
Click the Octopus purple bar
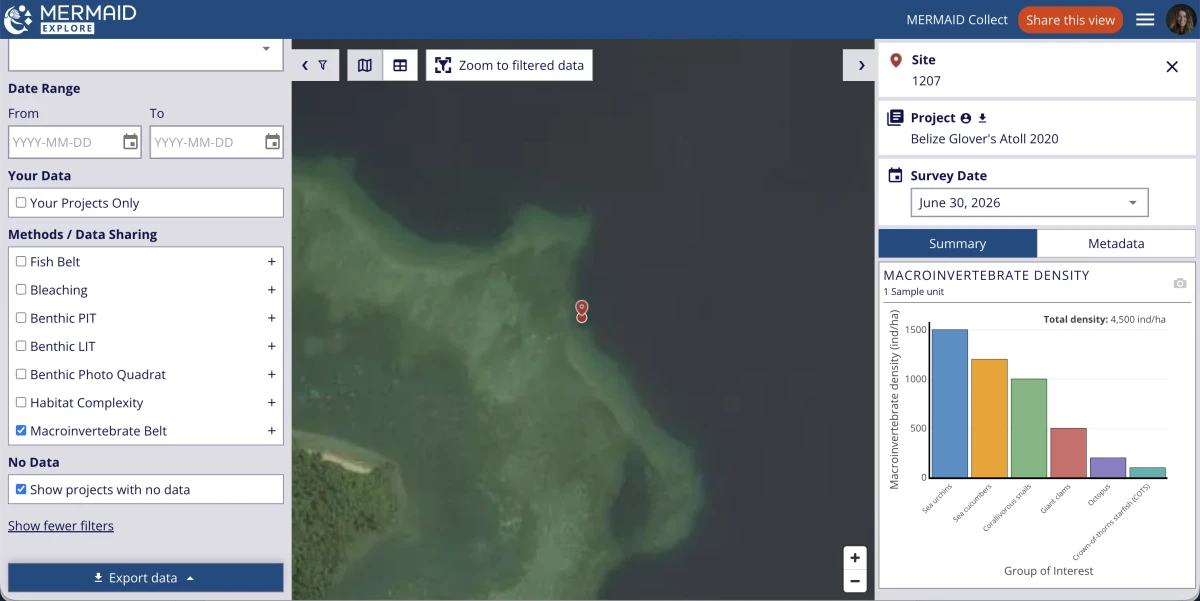point(1108,467)
